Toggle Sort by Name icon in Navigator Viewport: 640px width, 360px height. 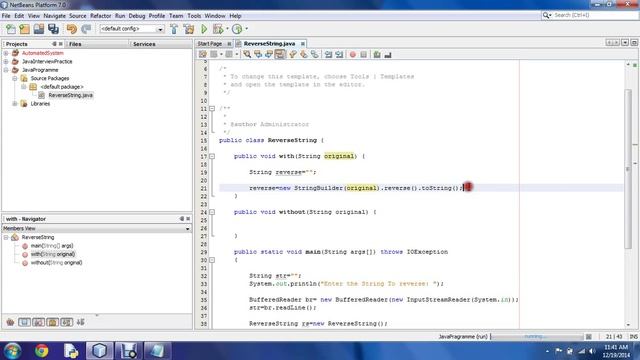click(x=67, y=322)
